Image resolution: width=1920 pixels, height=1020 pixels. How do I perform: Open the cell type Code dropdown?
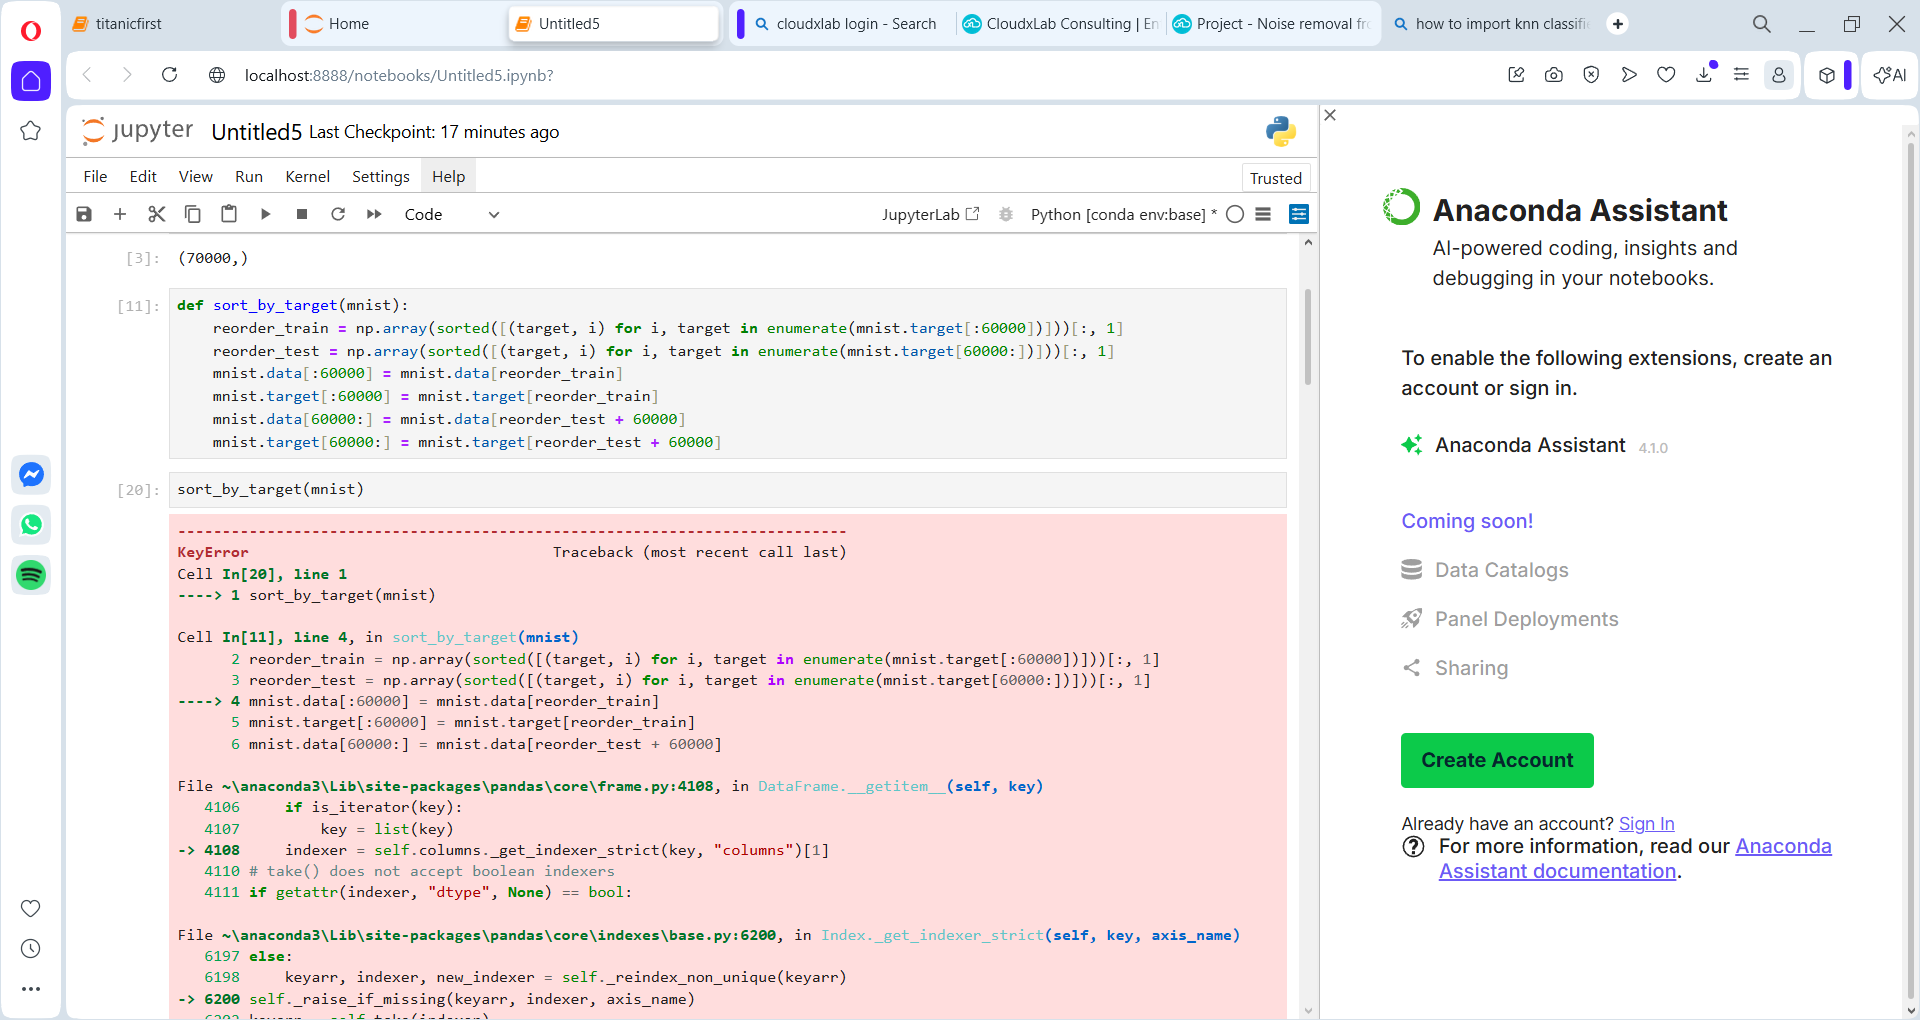click(x=451, y=215)
